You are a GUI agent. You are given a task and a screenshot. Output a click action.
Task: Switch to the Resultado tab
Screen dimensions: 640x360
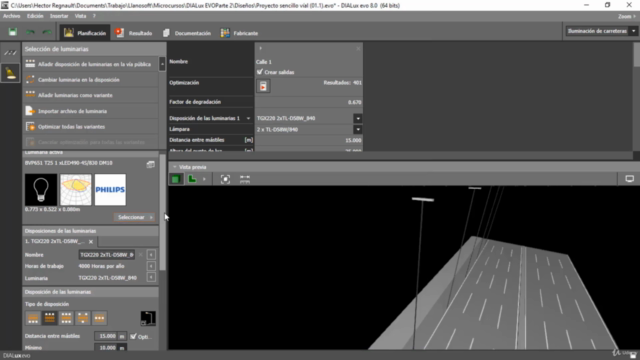(133, 33)
